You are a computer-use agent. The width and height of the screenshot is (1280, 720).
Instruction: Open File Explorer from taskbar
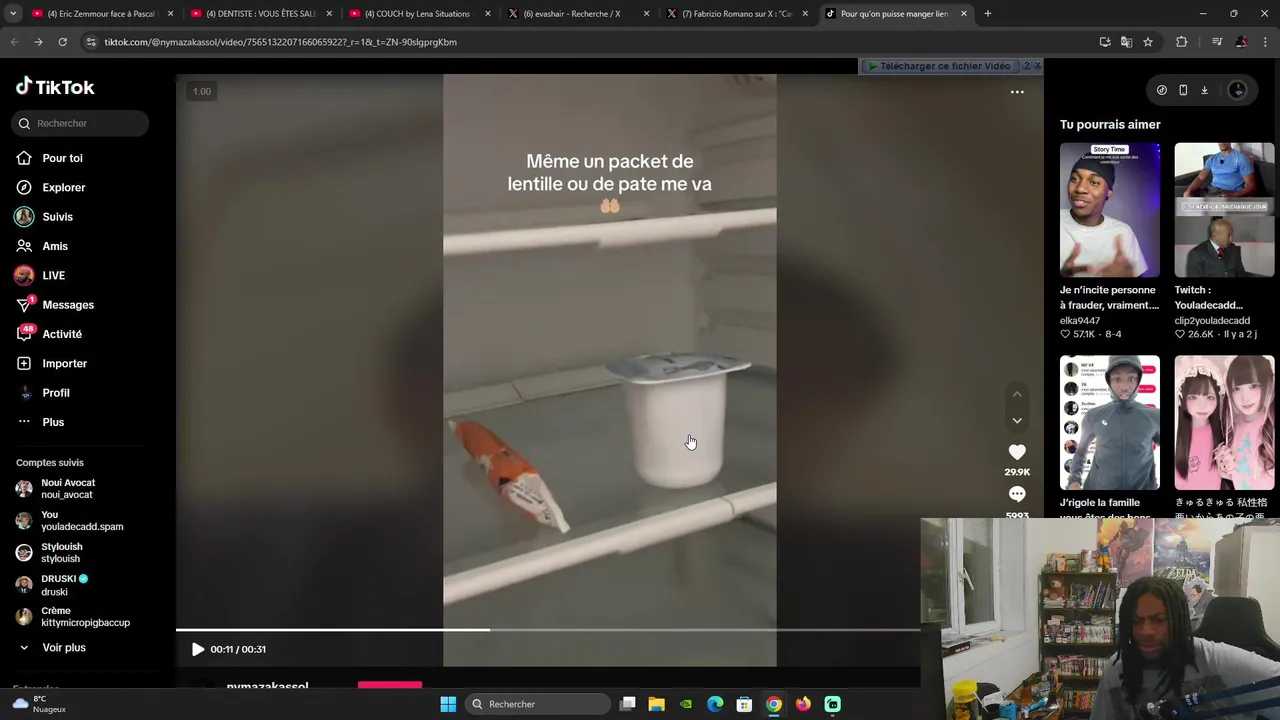tap(656, 704)
